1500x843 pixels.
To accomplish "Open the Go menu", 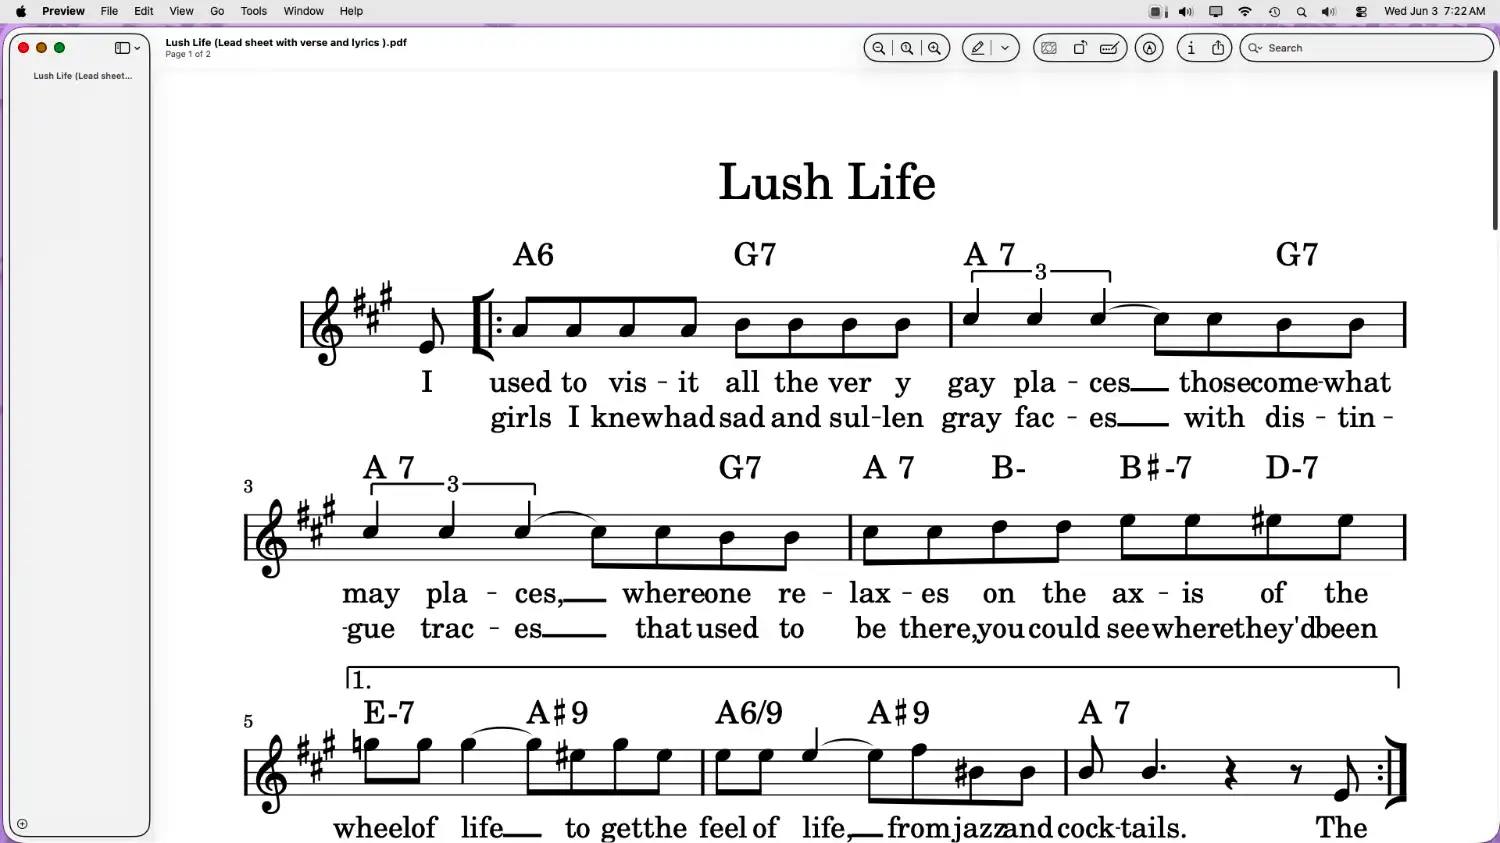I will [x=217, y=11].
